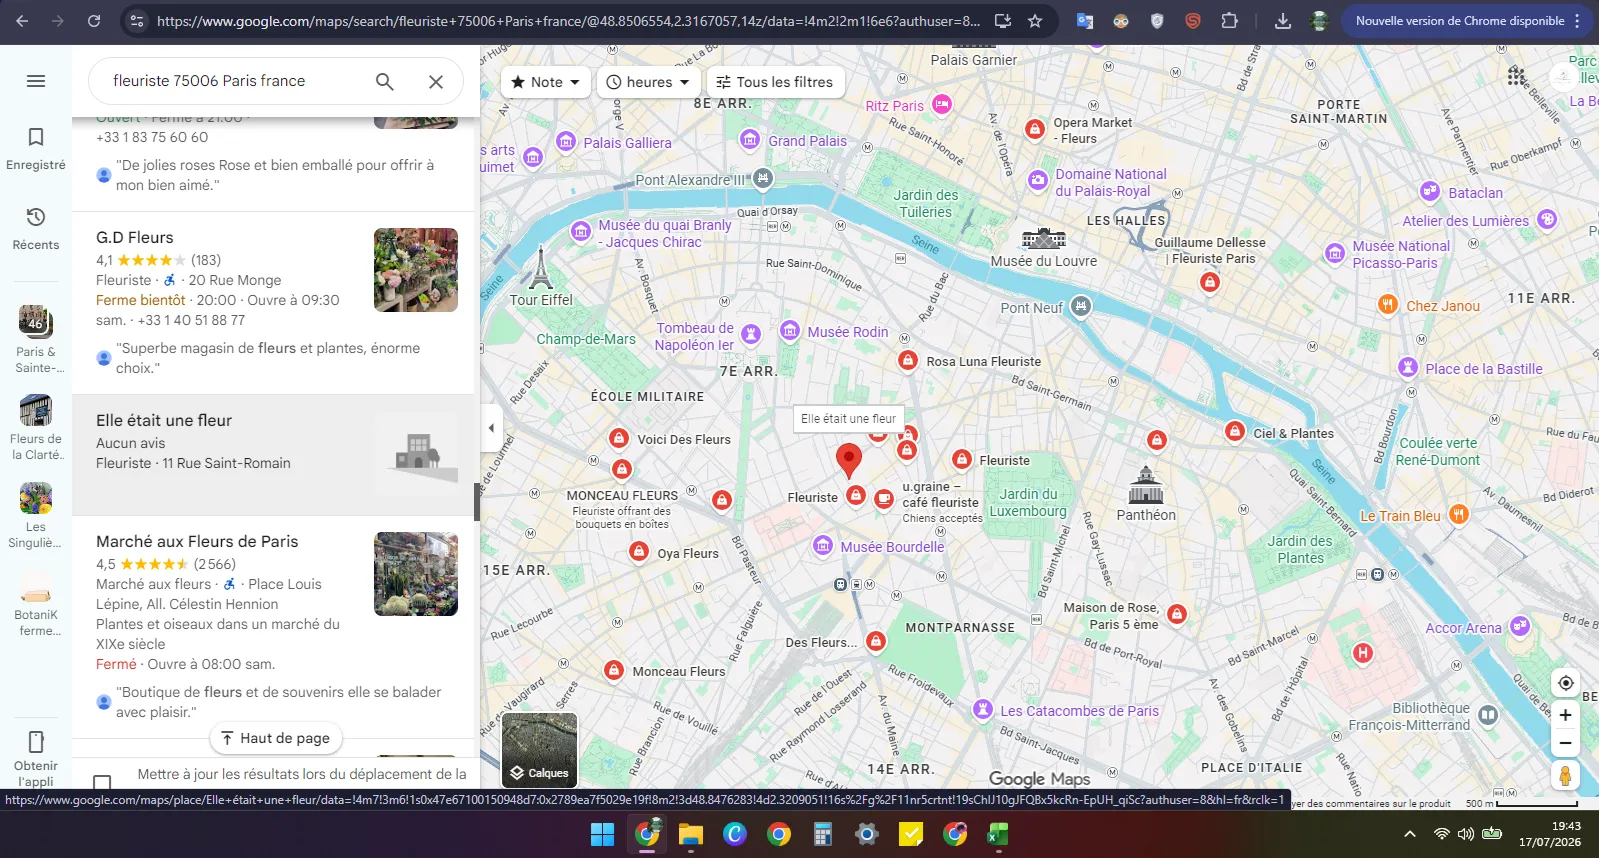
Task: Zoom in the map with plus button
Action: pyautogui.click(x=1566, y=715)
